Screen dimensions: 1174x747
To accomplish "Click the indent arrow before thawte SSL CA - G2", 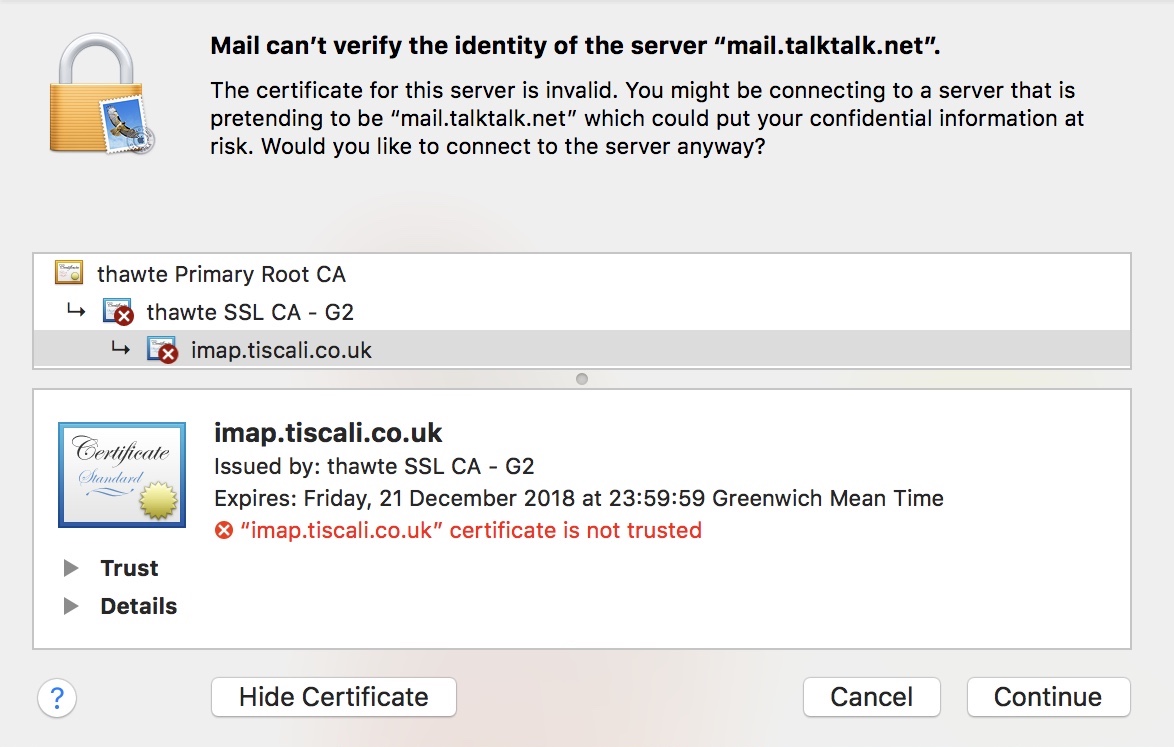I will point(76,311).
